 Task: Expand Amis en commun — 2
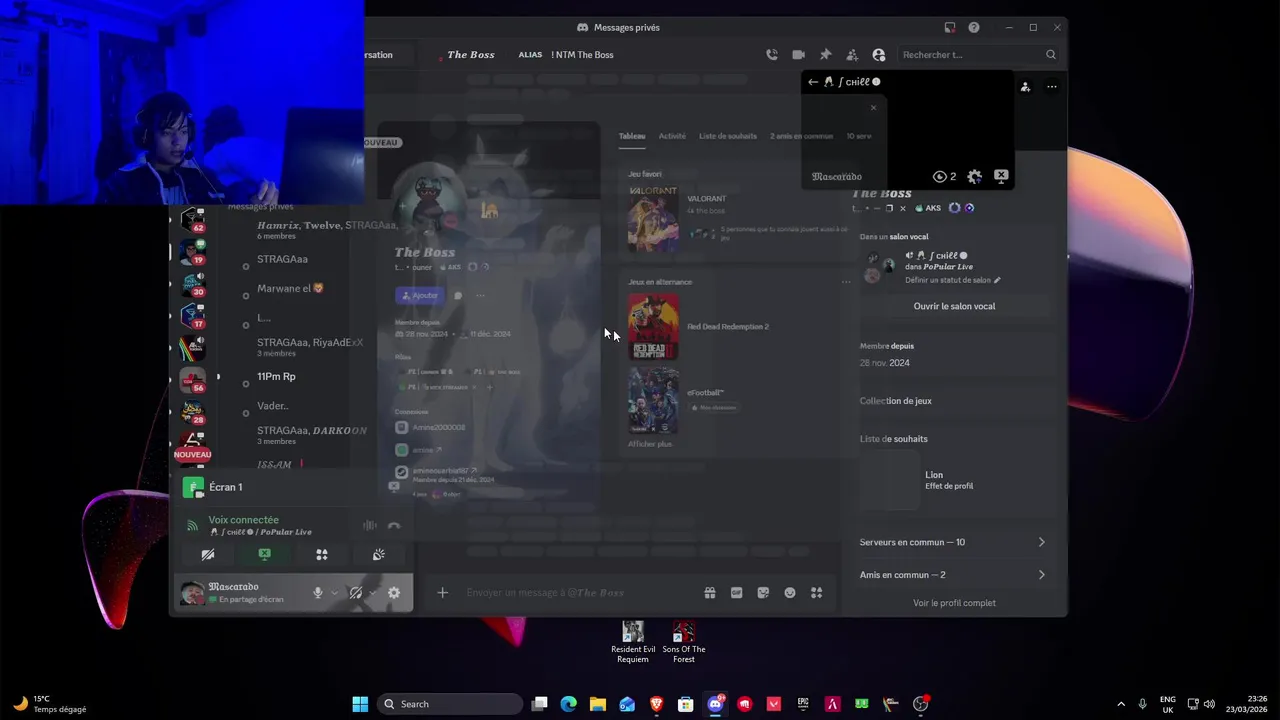954,575
